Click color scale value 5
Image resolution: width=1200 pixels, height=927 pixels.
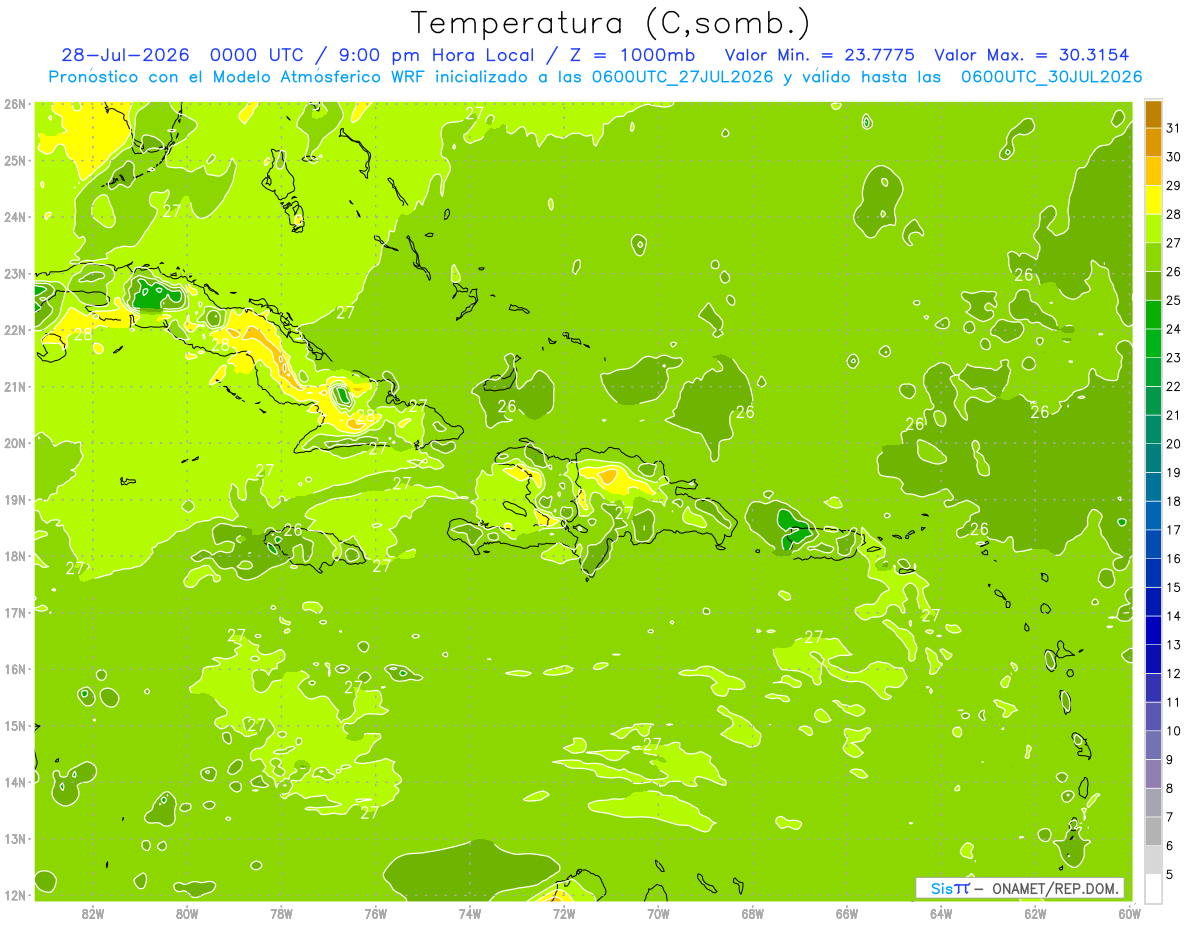pyautogui.click(x=1170, y=875)
